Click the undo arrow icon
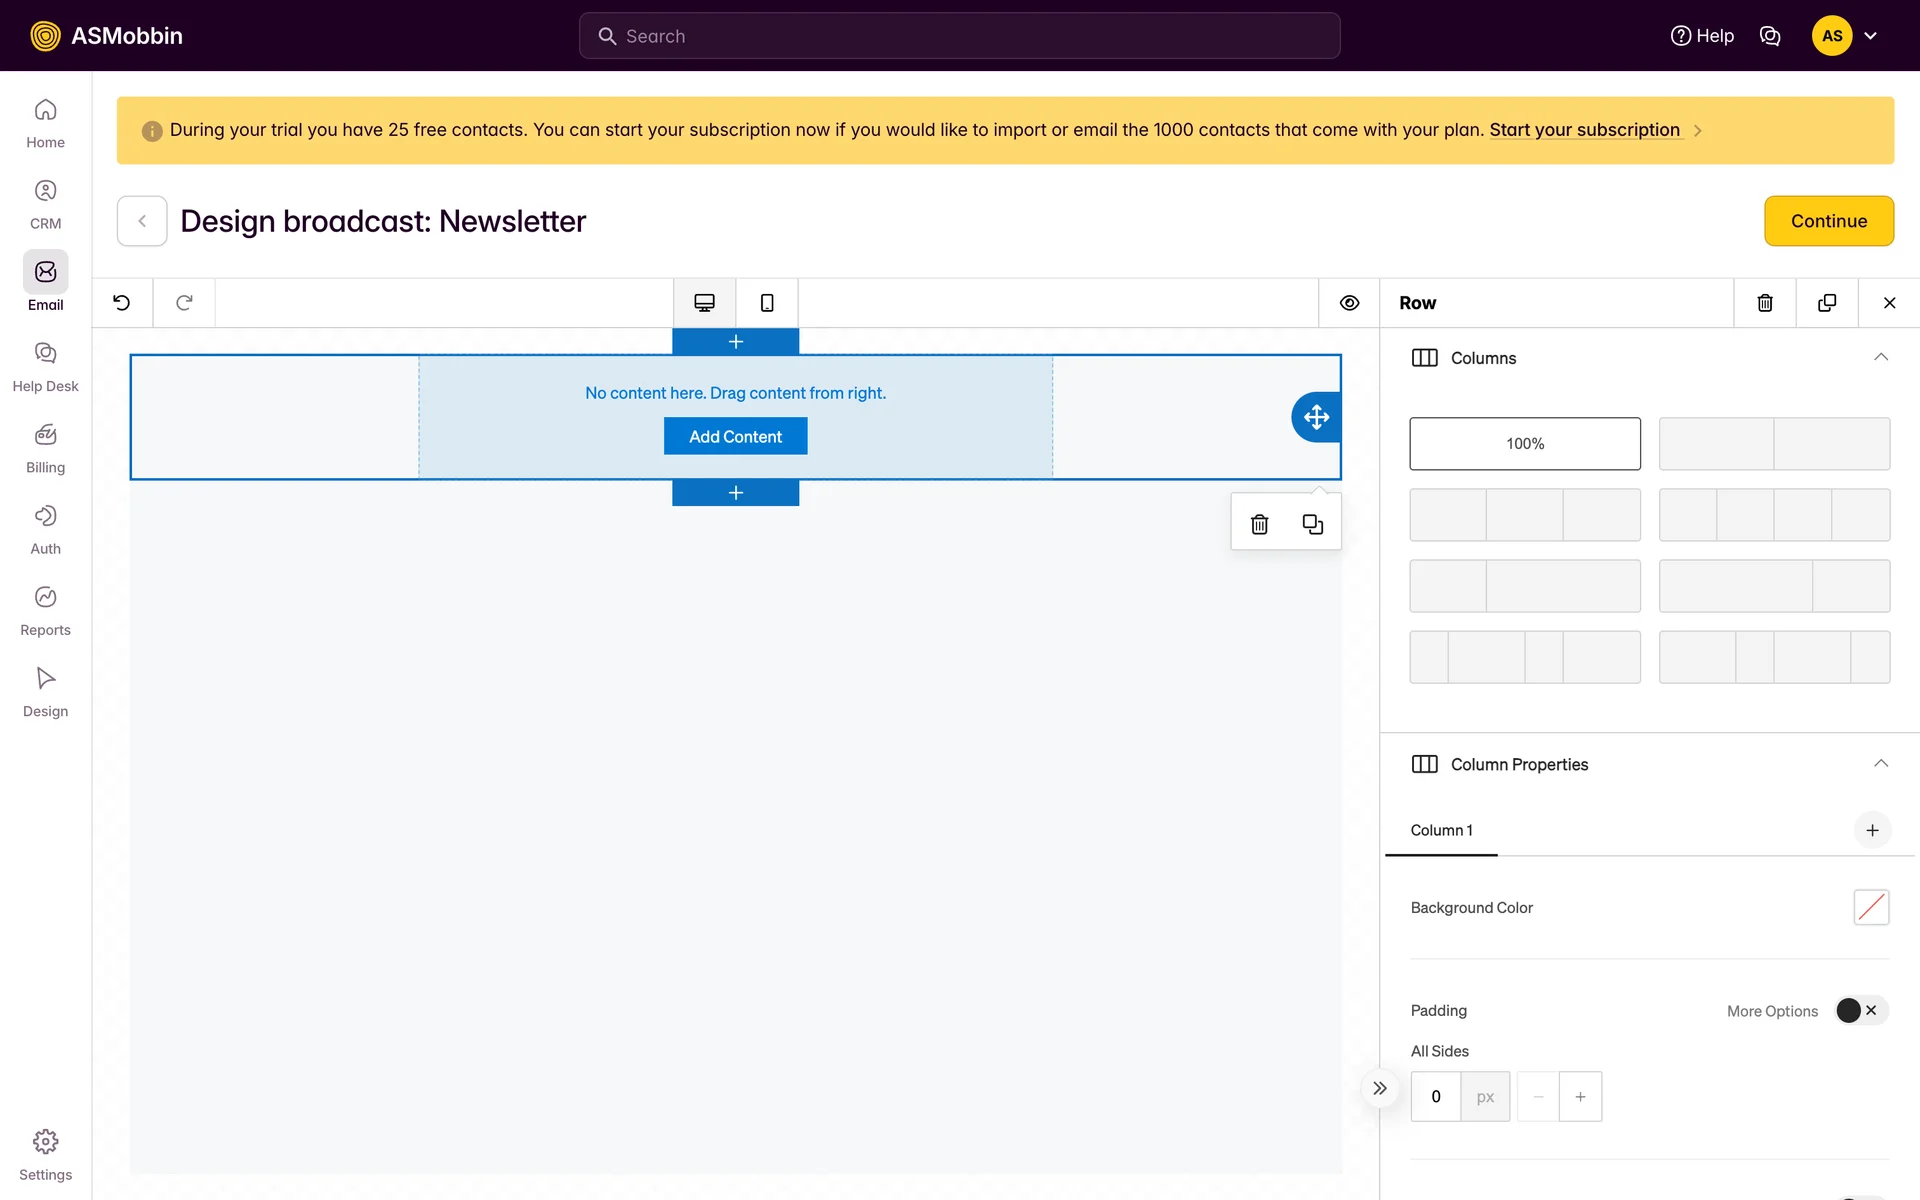The height and width of the screenshot is (1200, 1920). click(x=122, y=303)
